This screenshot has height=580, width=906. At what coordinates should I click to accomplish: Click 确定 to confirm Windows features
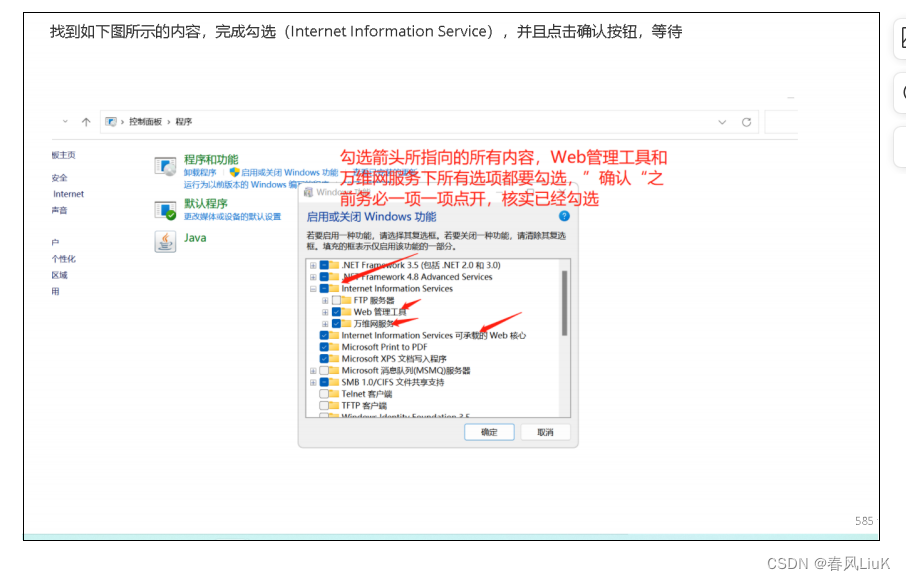coord(489,432)
